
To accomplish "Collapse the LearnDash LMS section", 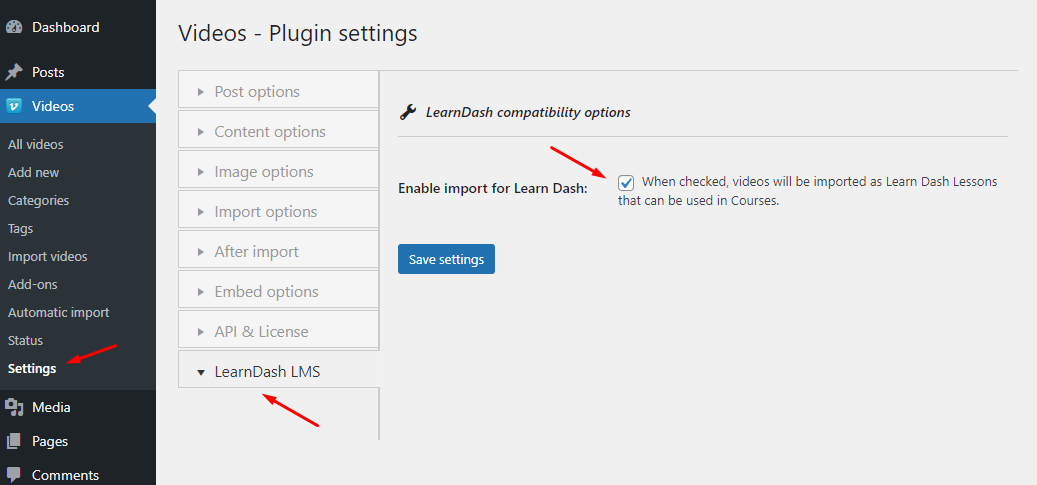I will [x=278, y=371].
